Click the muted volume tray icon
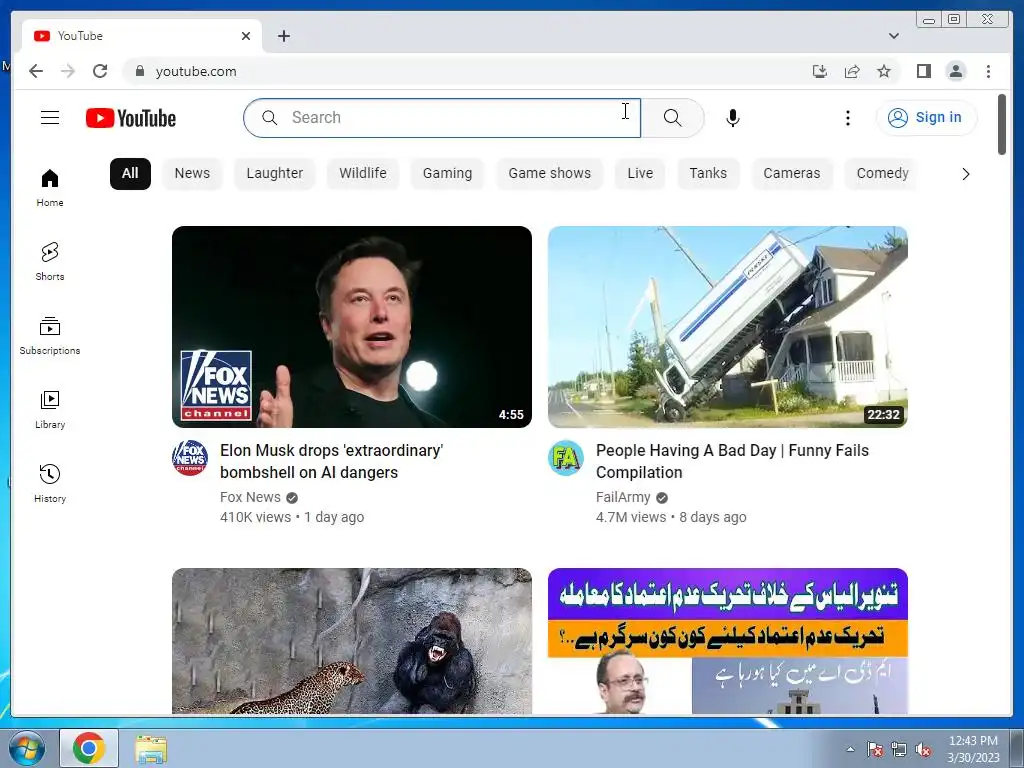Viewport: 1024px width, 768px height. pyautogui.click(x=923, y=750)
